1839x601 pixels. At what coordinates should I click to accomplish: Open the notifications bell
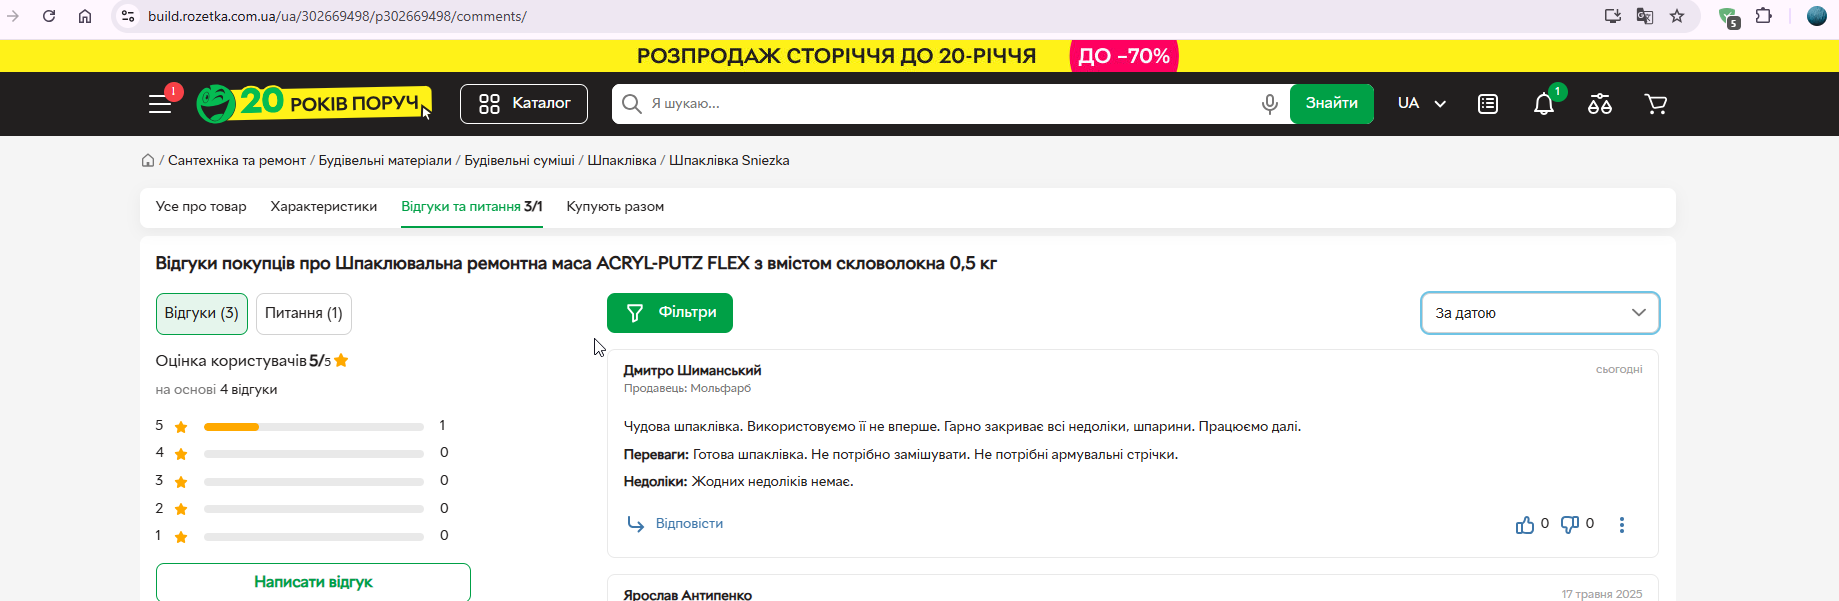tap(1544, 104)
